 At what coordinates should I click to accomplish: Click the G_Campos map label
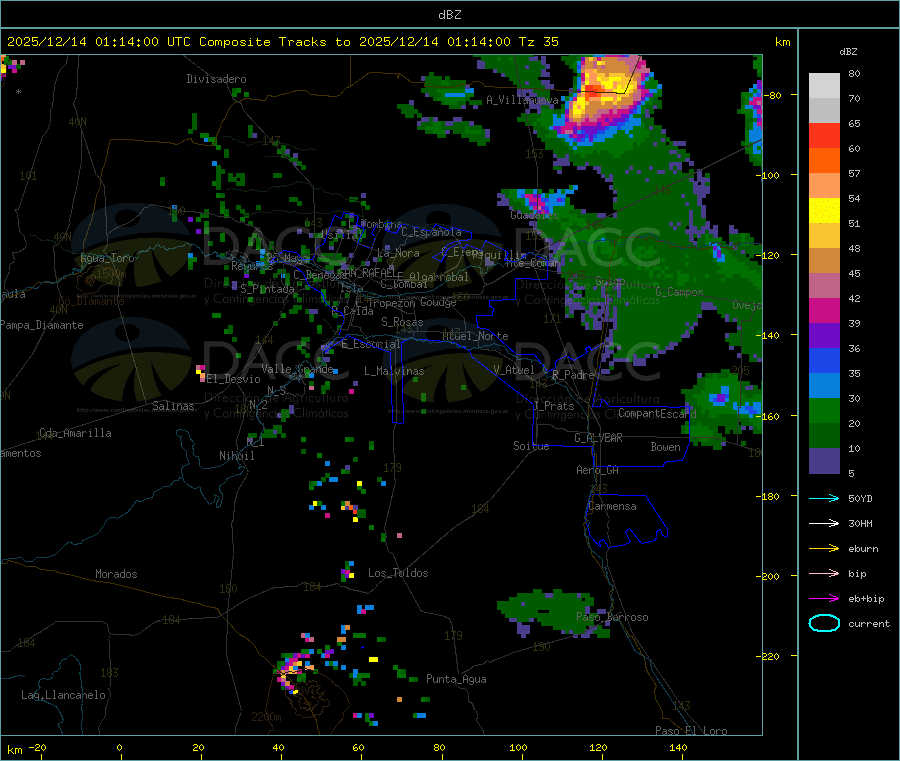click(x=679, y=292)
